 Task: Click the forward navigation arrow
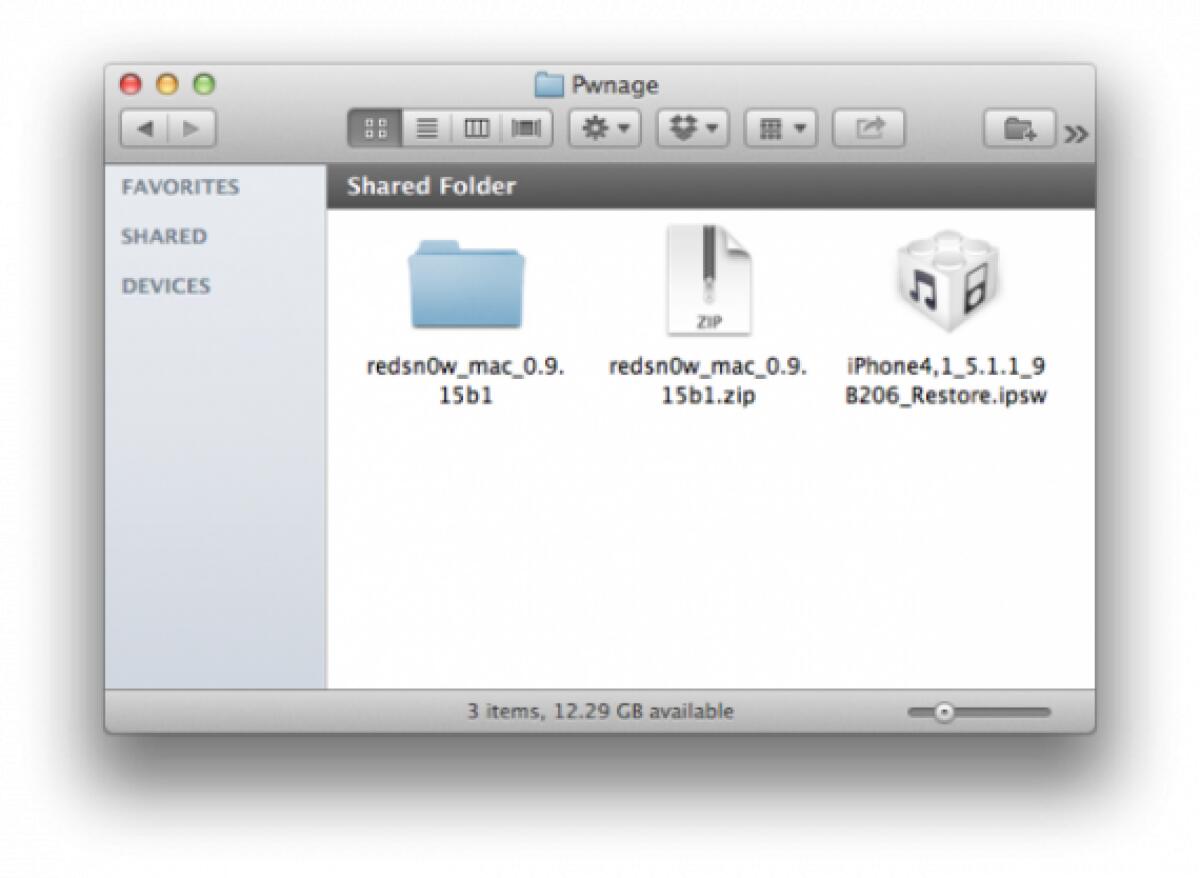(192, 127)
